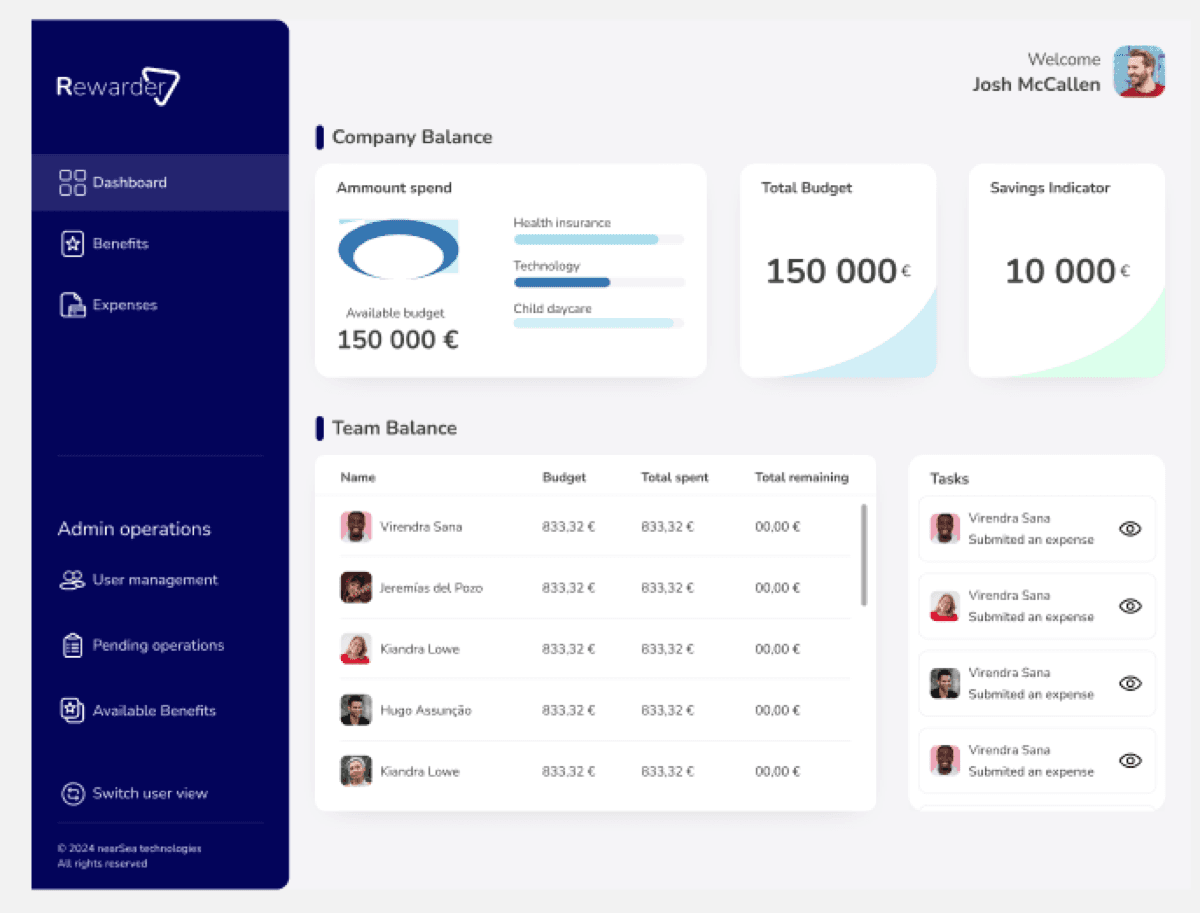Click the Dashboard grid icon in sidebar
This screenshot has width=1200, height=913.
tap(72, 182)
